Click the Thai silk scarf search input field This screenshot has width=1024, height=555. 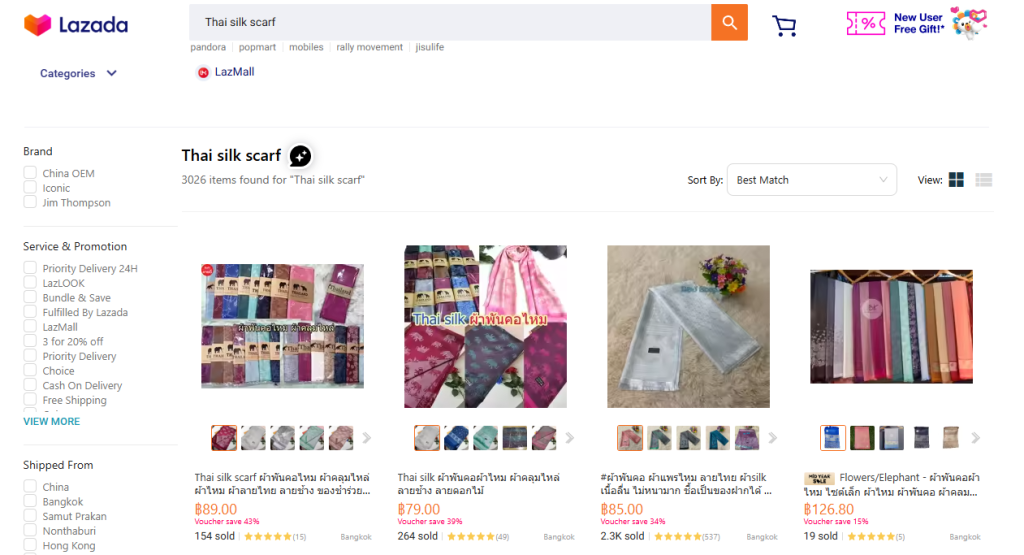[x=450, y=22]
